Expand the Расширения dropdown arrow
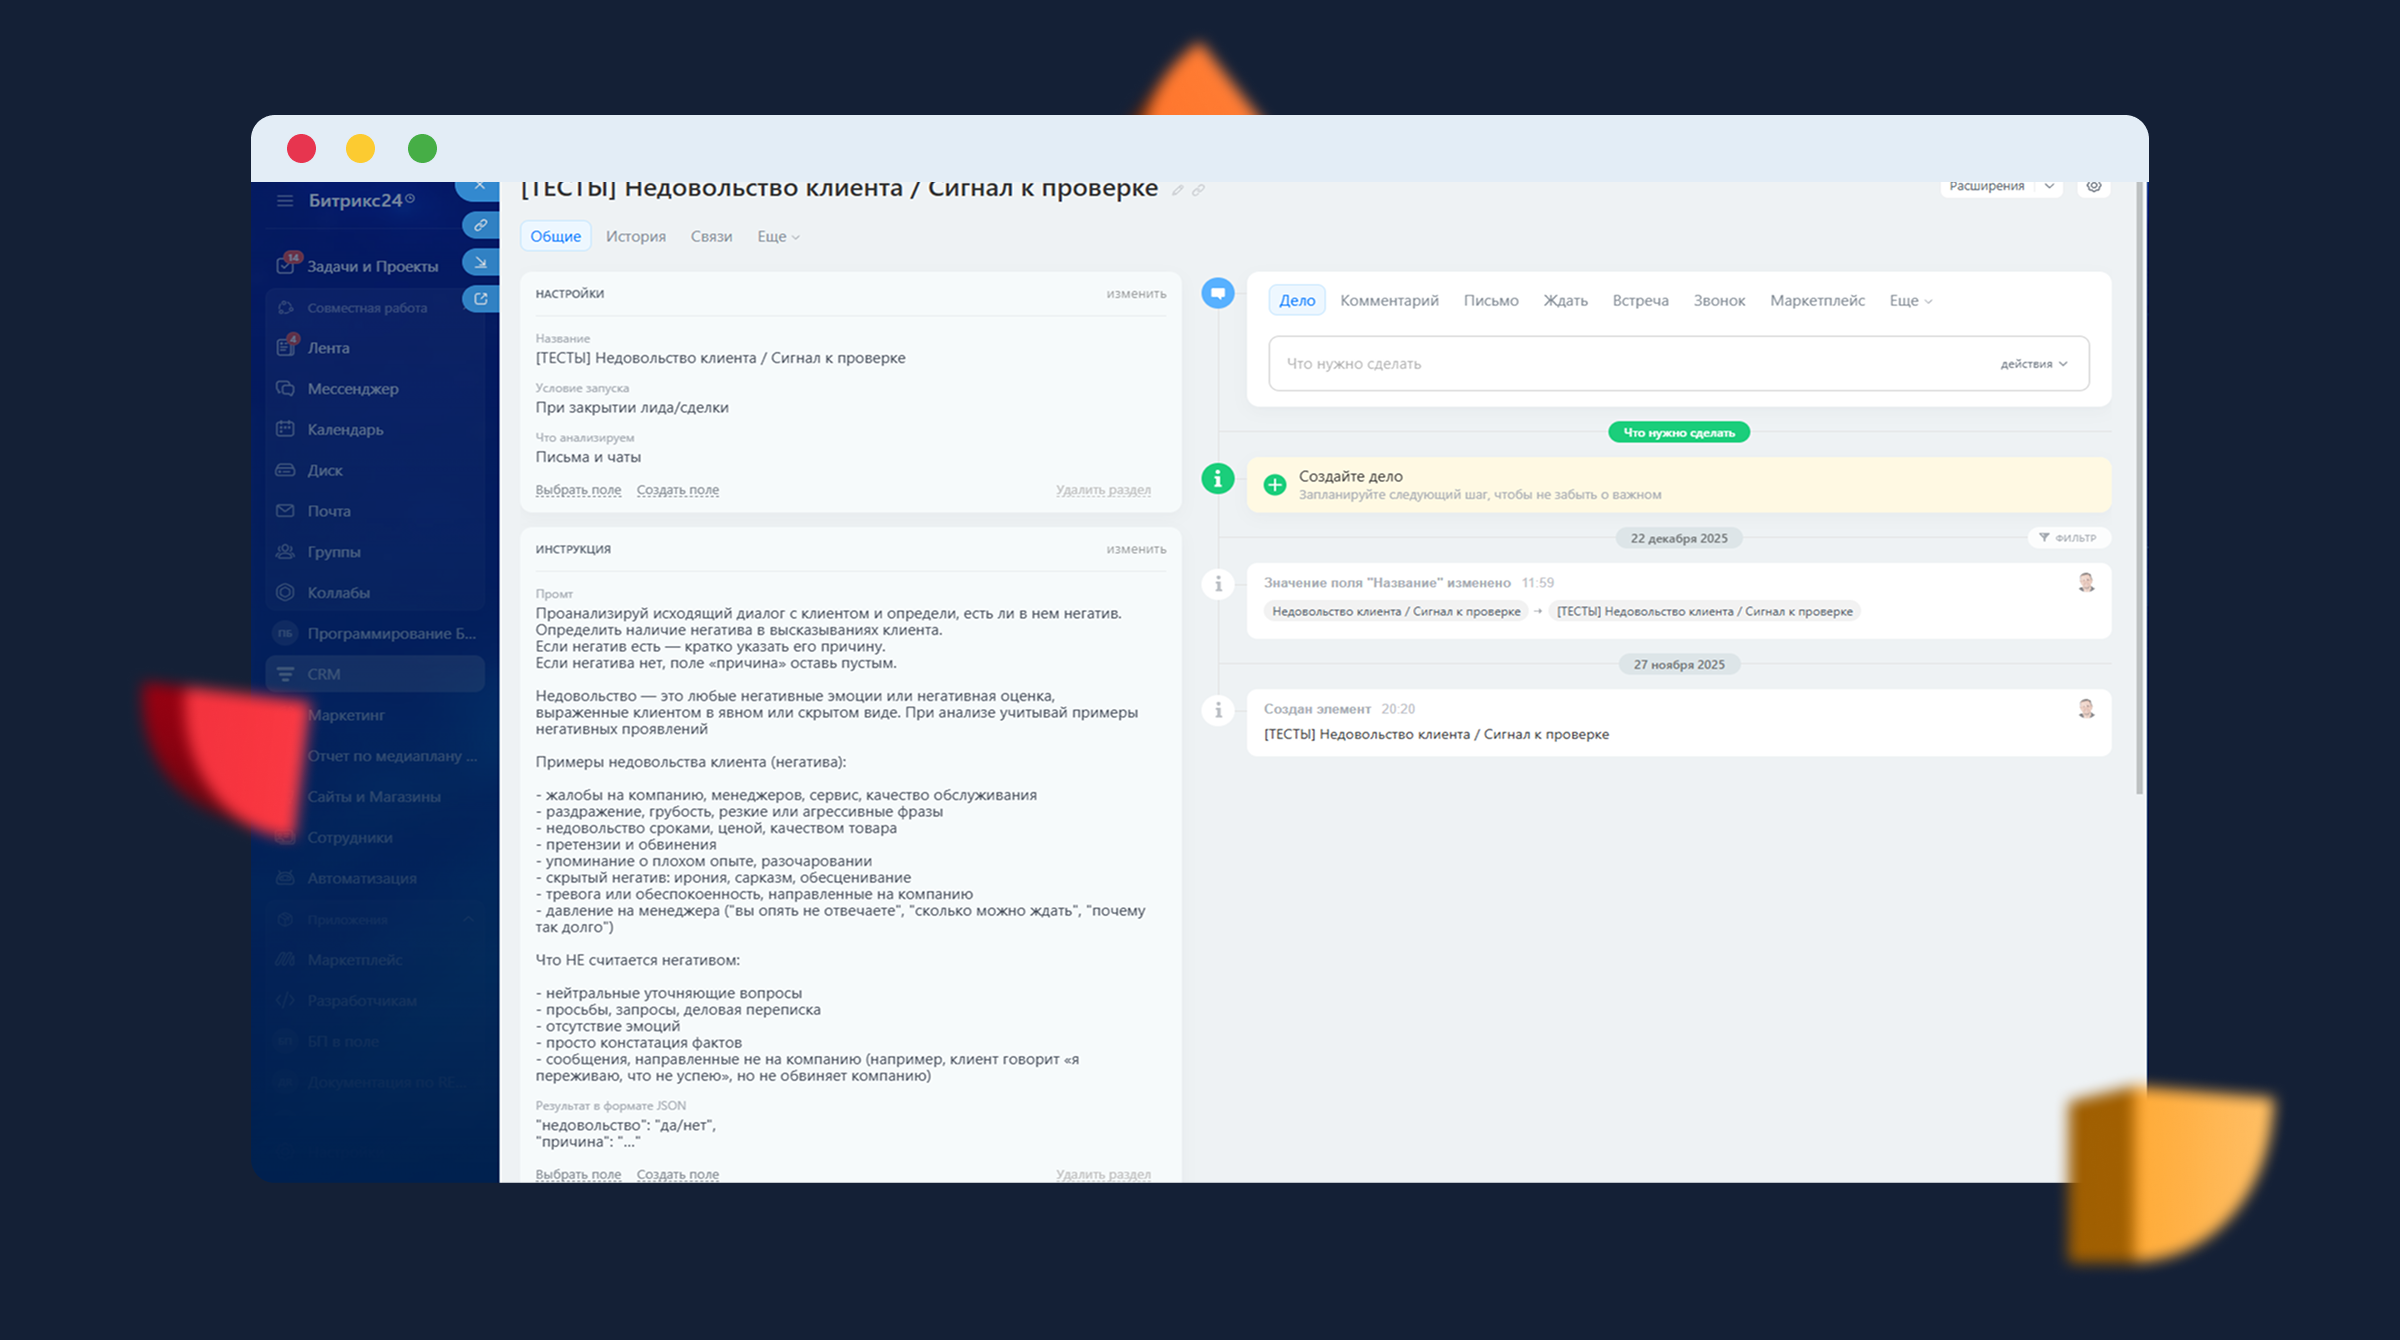2400x1340 pixels. pos(2049,187)
